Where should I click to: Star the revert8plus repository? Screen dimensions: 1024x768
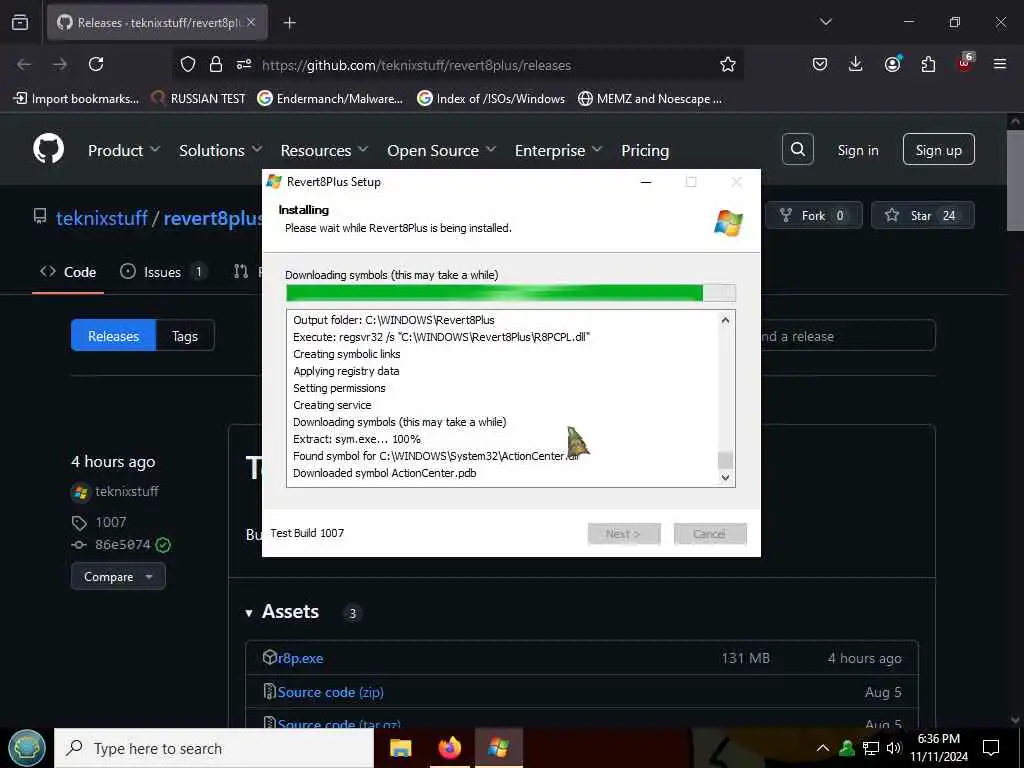[x=923, y=216]
